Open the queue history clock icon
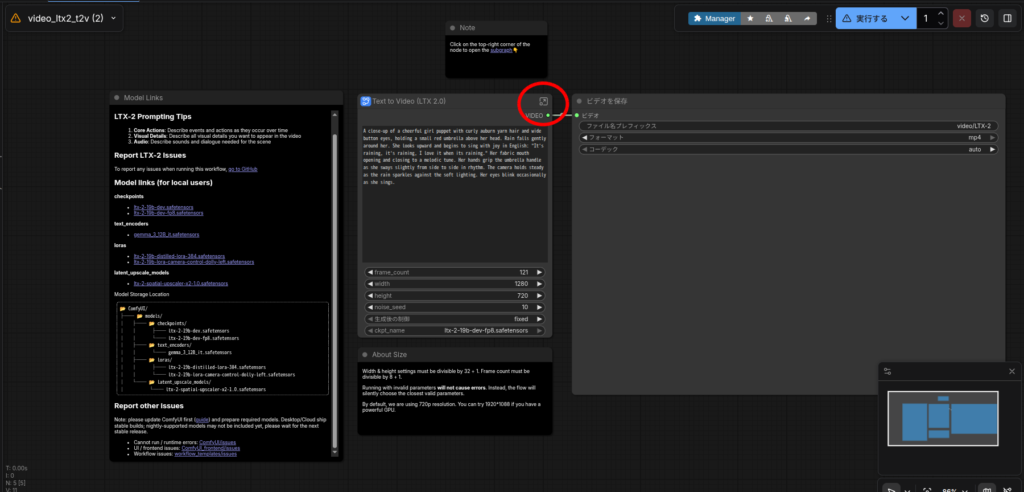 [x=985, y=18]
